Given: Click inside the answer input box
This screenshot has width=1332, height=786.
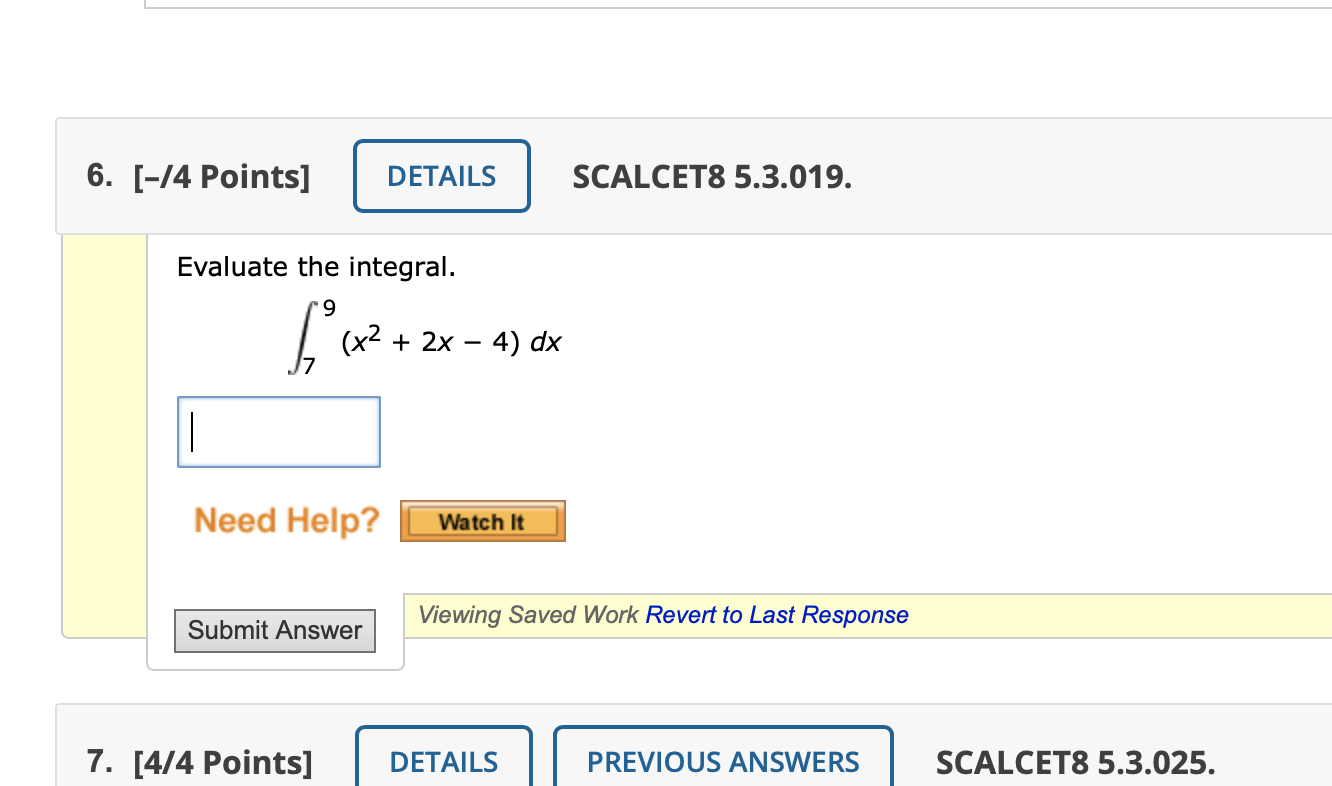Looking at the screenshot, I should click(278, 431).
